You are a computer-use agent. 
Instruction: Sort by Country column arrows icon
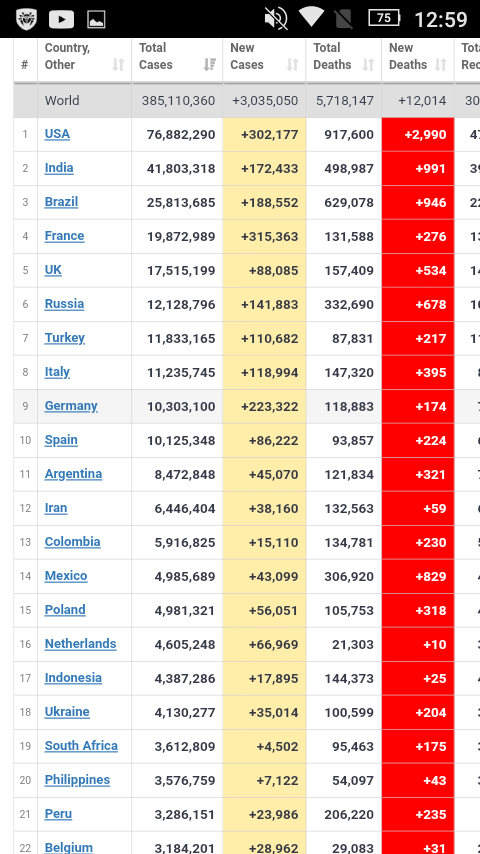pyautogui.click(x=118, y=65)
